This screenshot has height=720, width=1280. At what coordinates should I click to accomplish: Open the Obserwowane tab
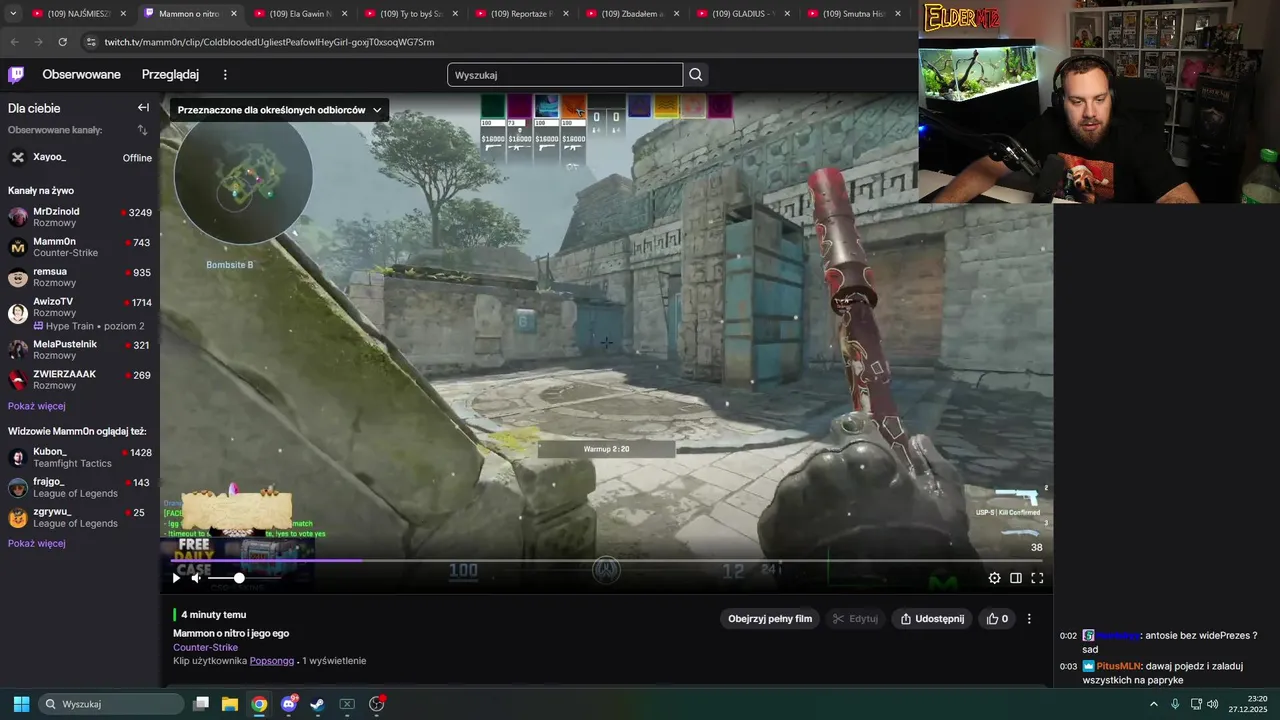pos(81,75)
